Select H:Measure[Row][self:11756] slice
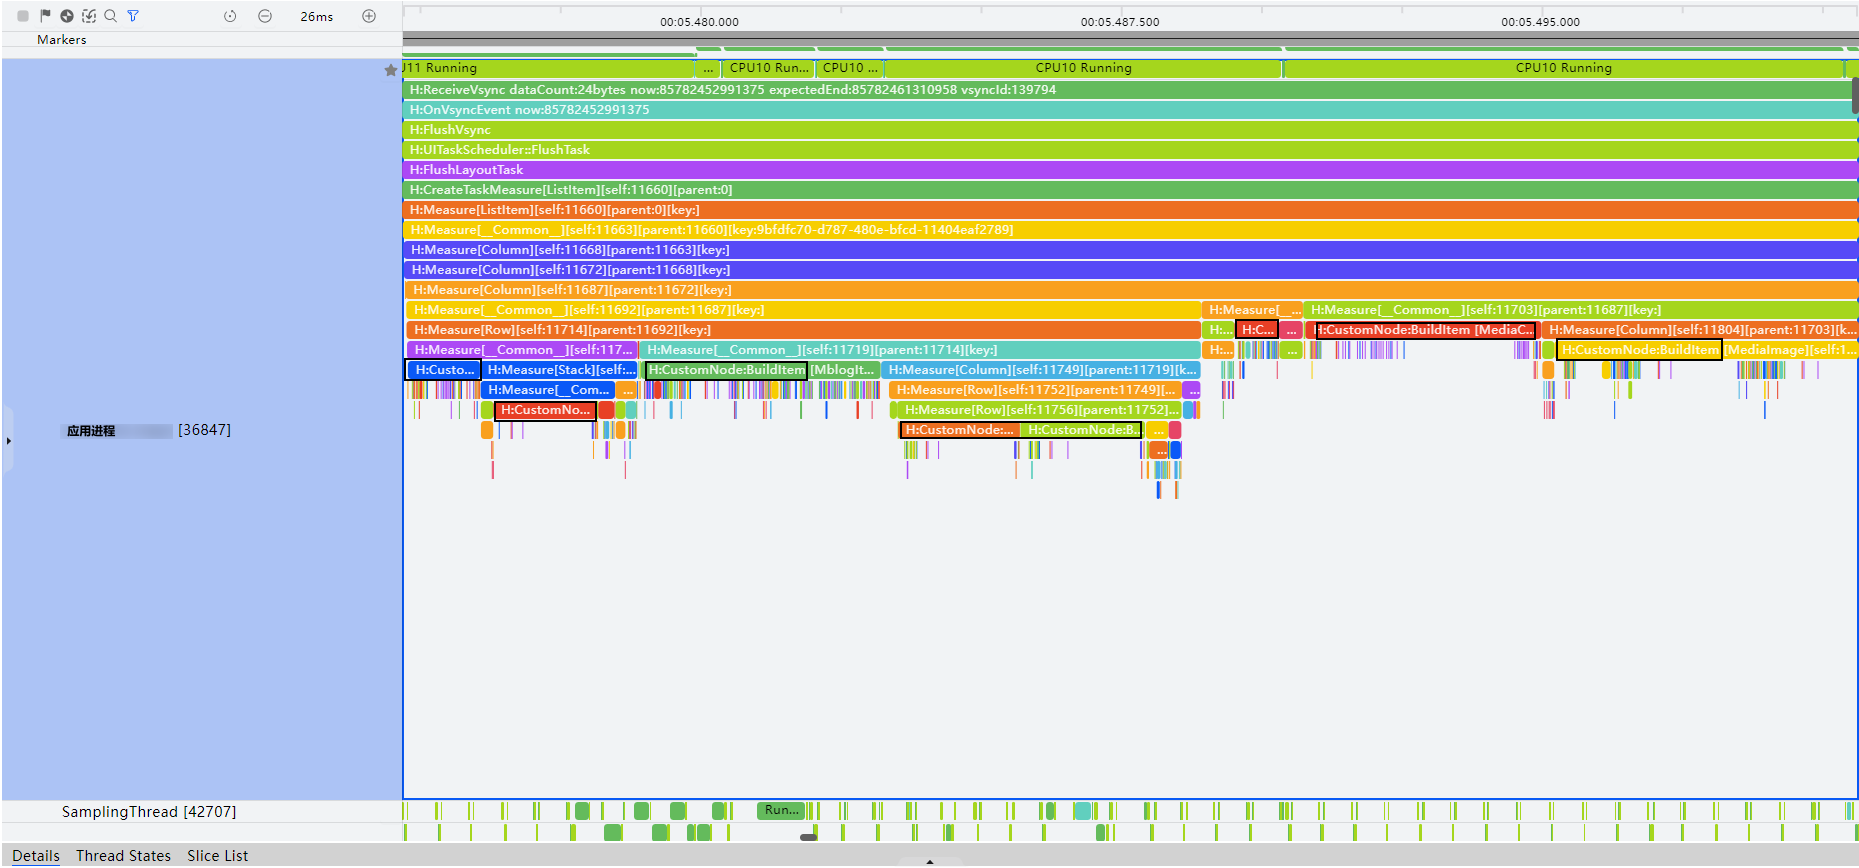1859x868 pixels. coord(1039,410)
